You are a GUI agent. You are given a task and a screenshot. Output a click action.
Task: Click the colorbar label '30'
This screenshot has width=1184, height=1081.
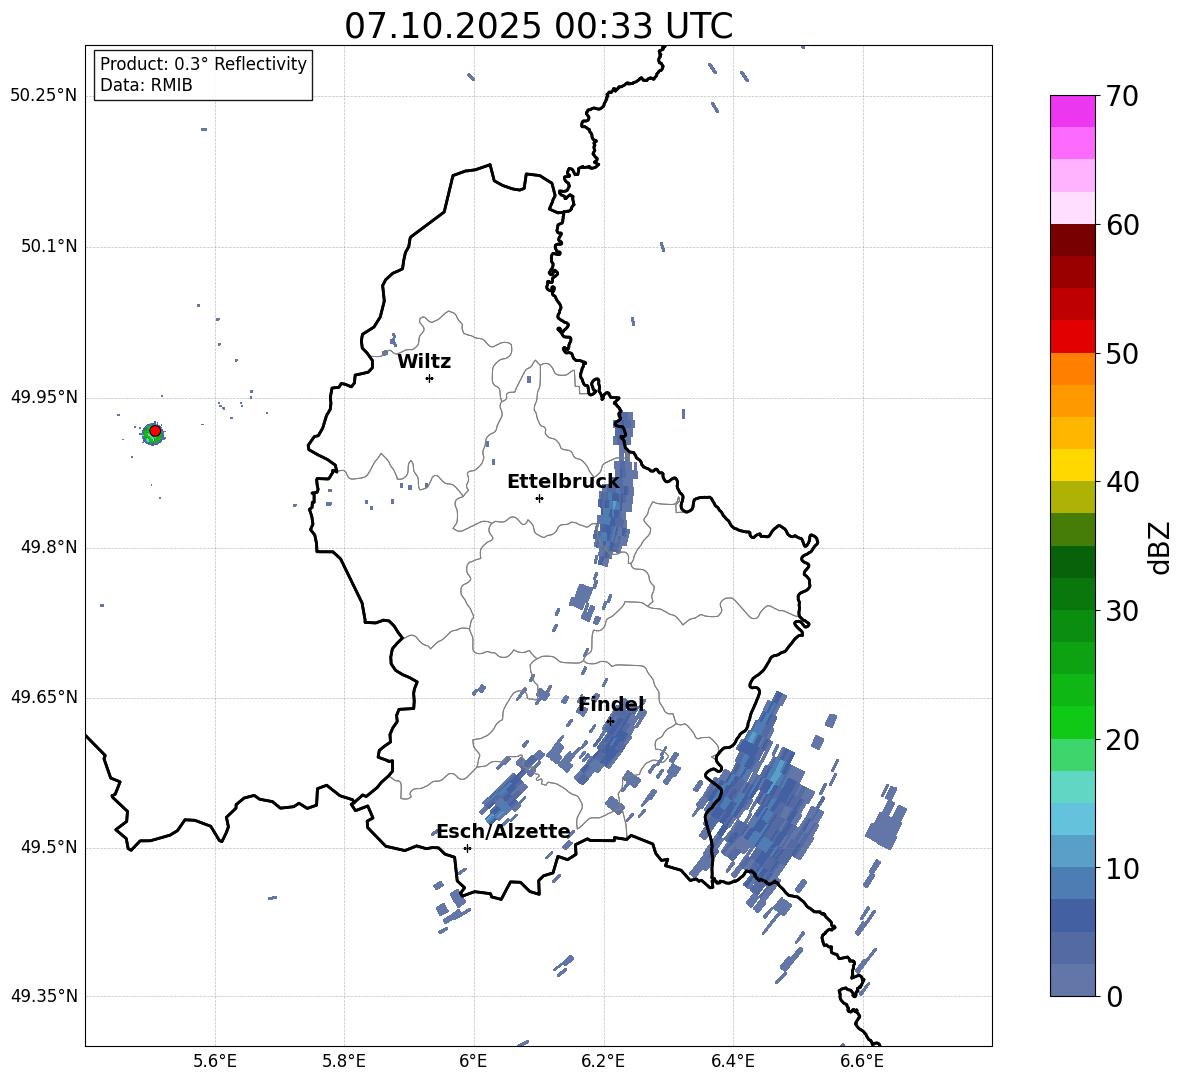click(1123, 611)
